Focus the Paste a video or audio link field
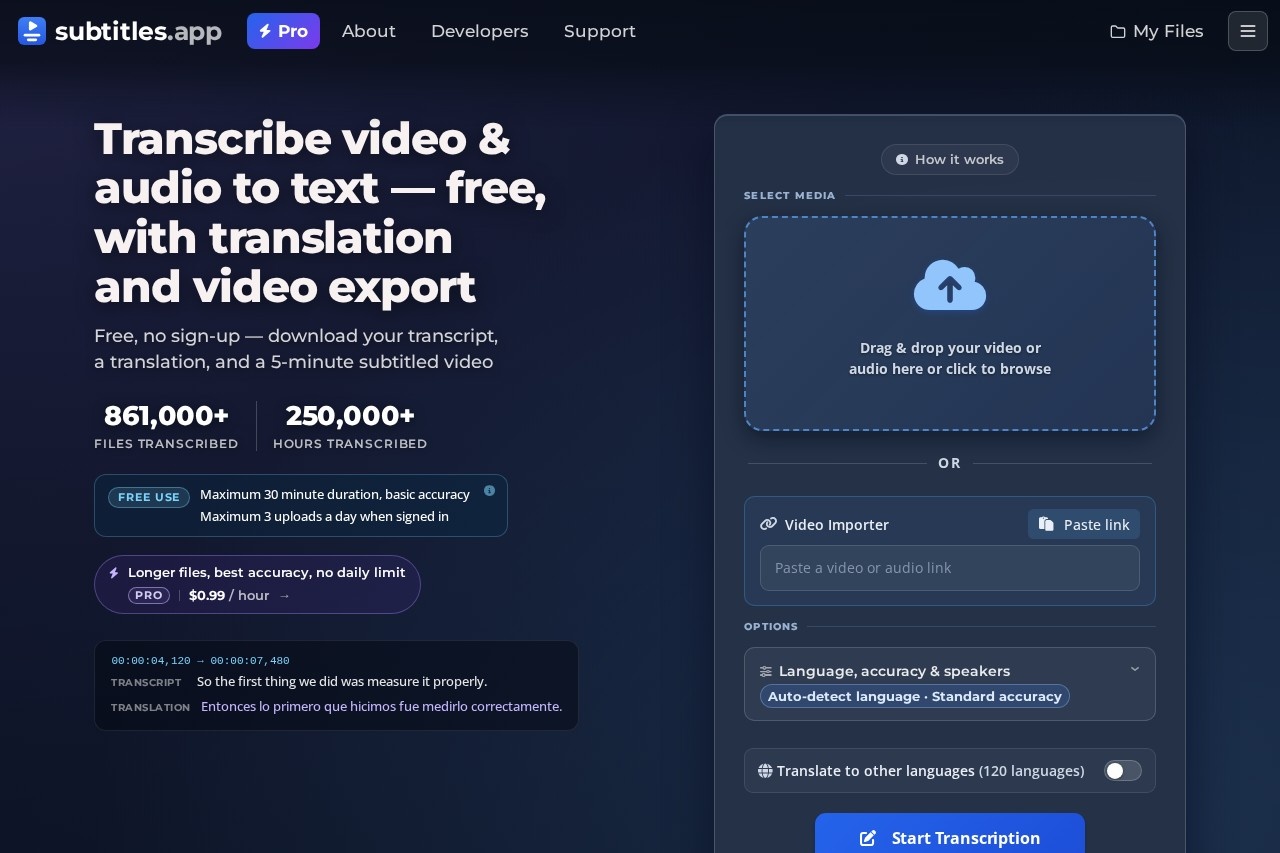Screen dimensions: 1280x853 coord(950,568)
